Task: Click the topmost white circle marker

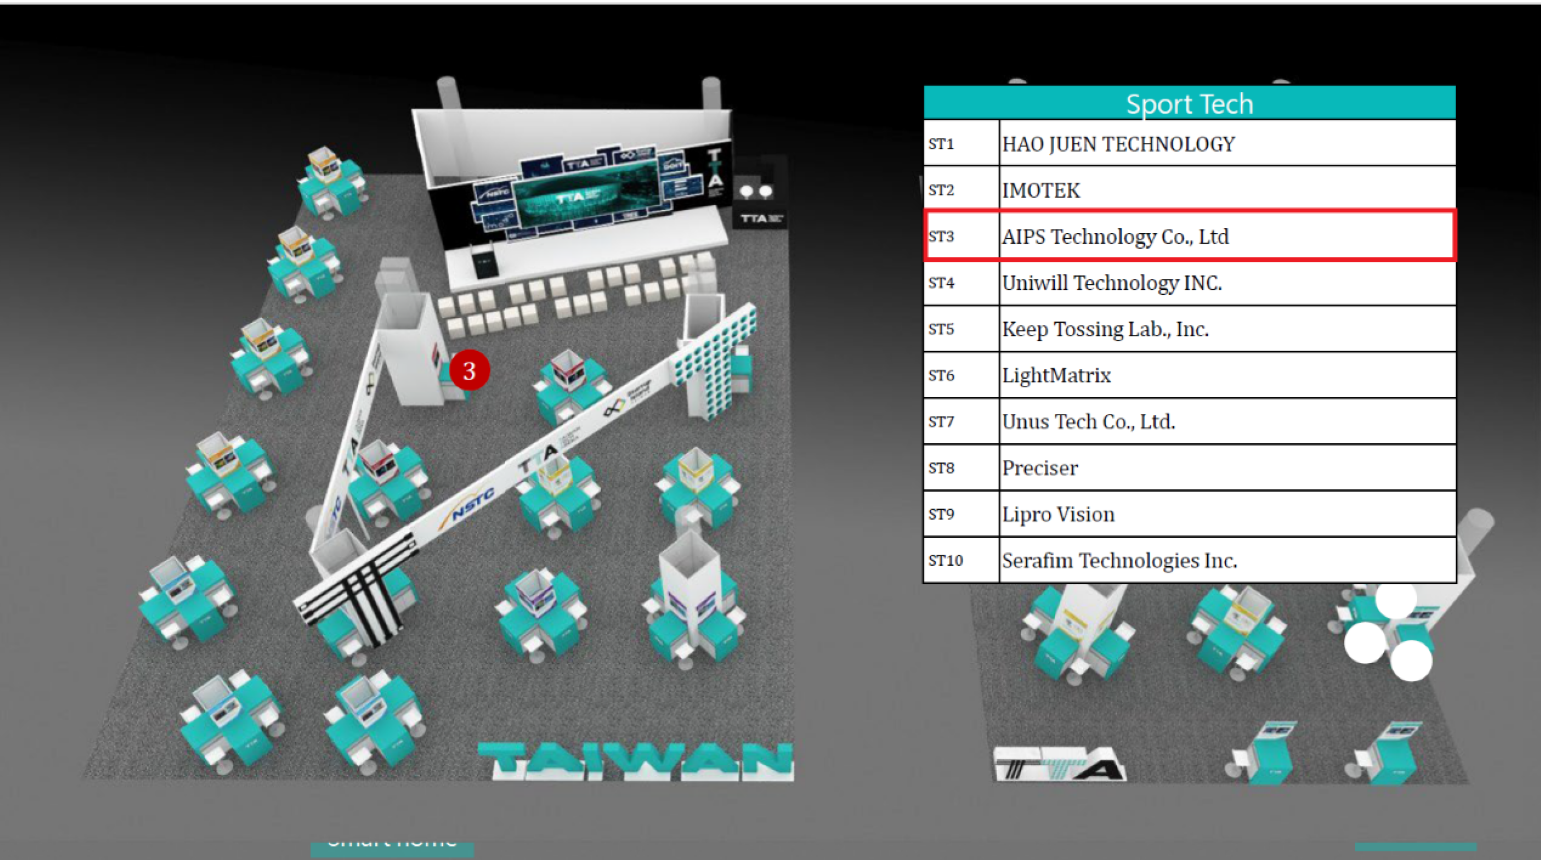Action: [1395, 600]
